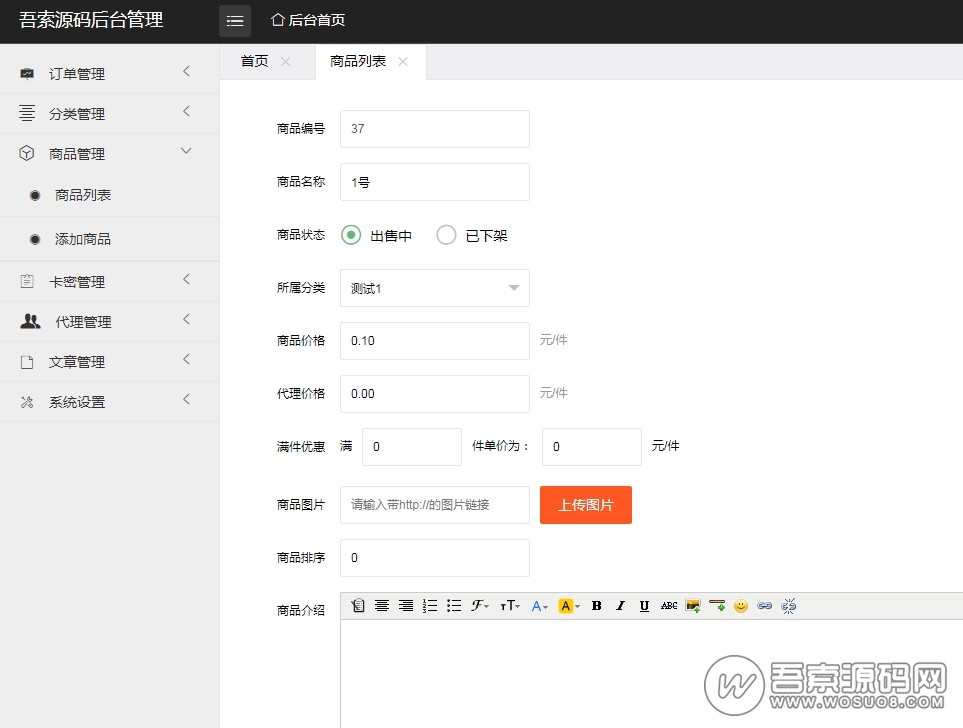
Task: Open the font family dropdown in editor
Action: [x=481, y=606]
